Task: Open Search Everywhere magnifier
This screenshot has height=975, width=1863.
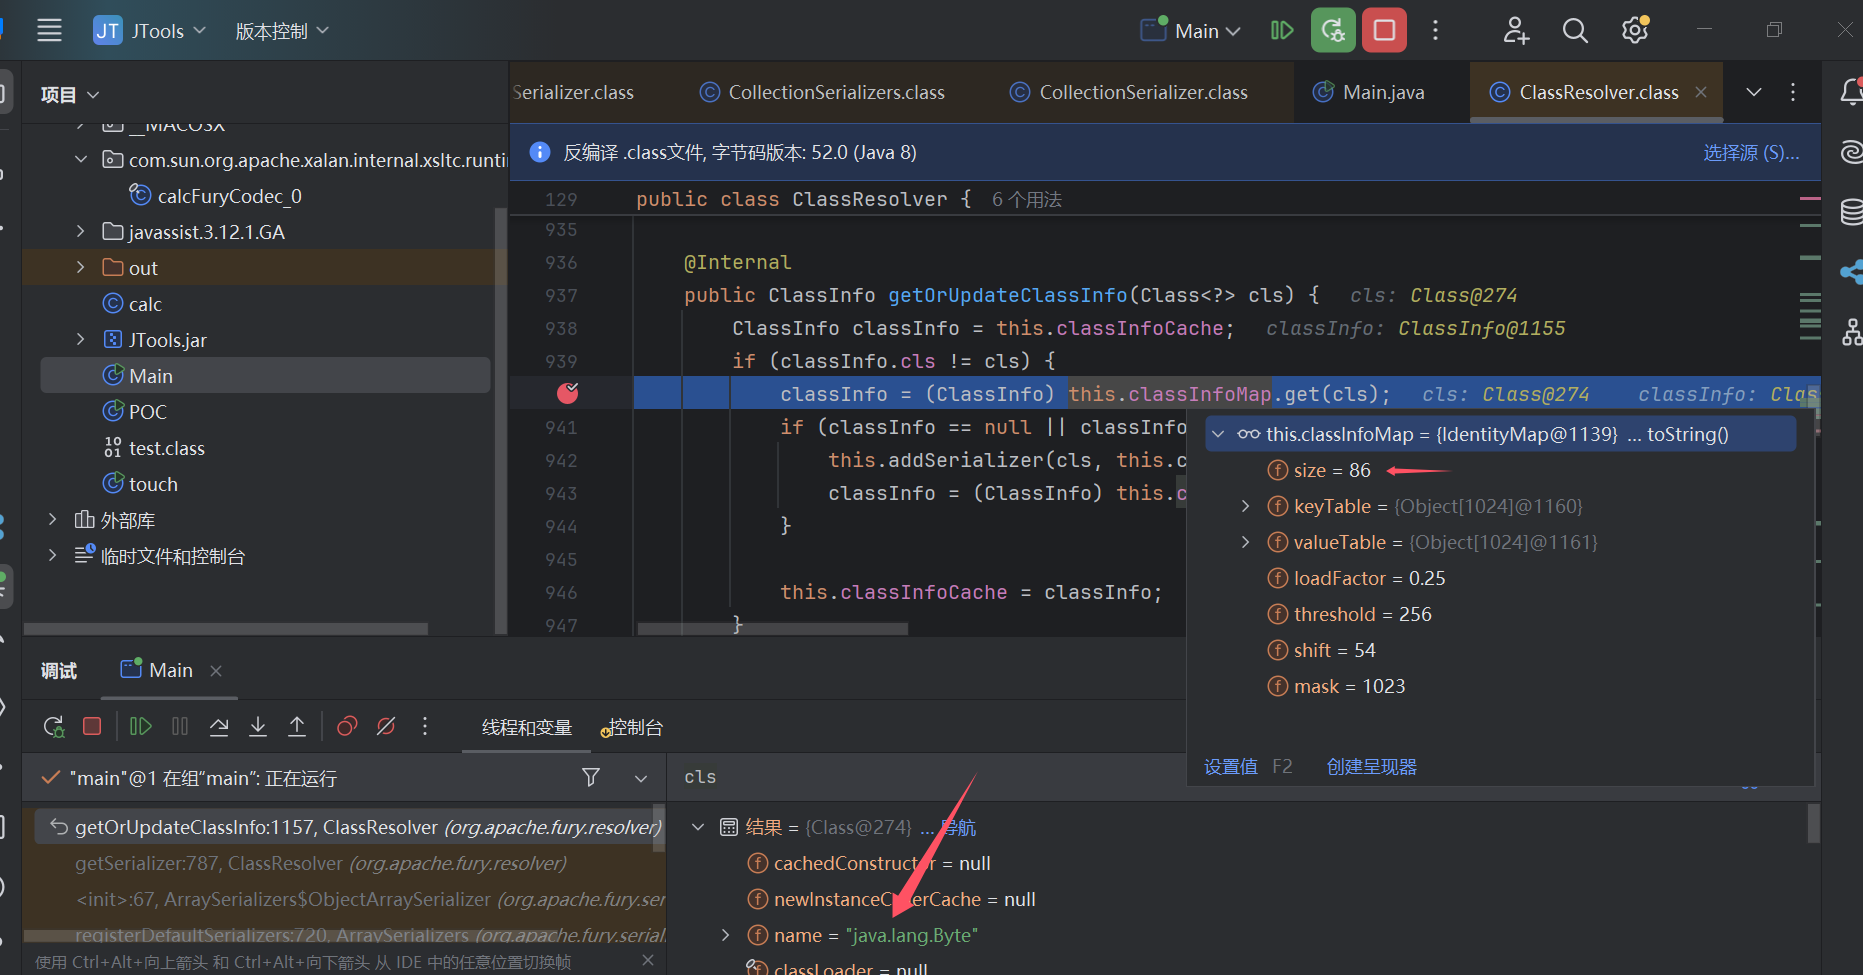Action: pos(1575,31)
